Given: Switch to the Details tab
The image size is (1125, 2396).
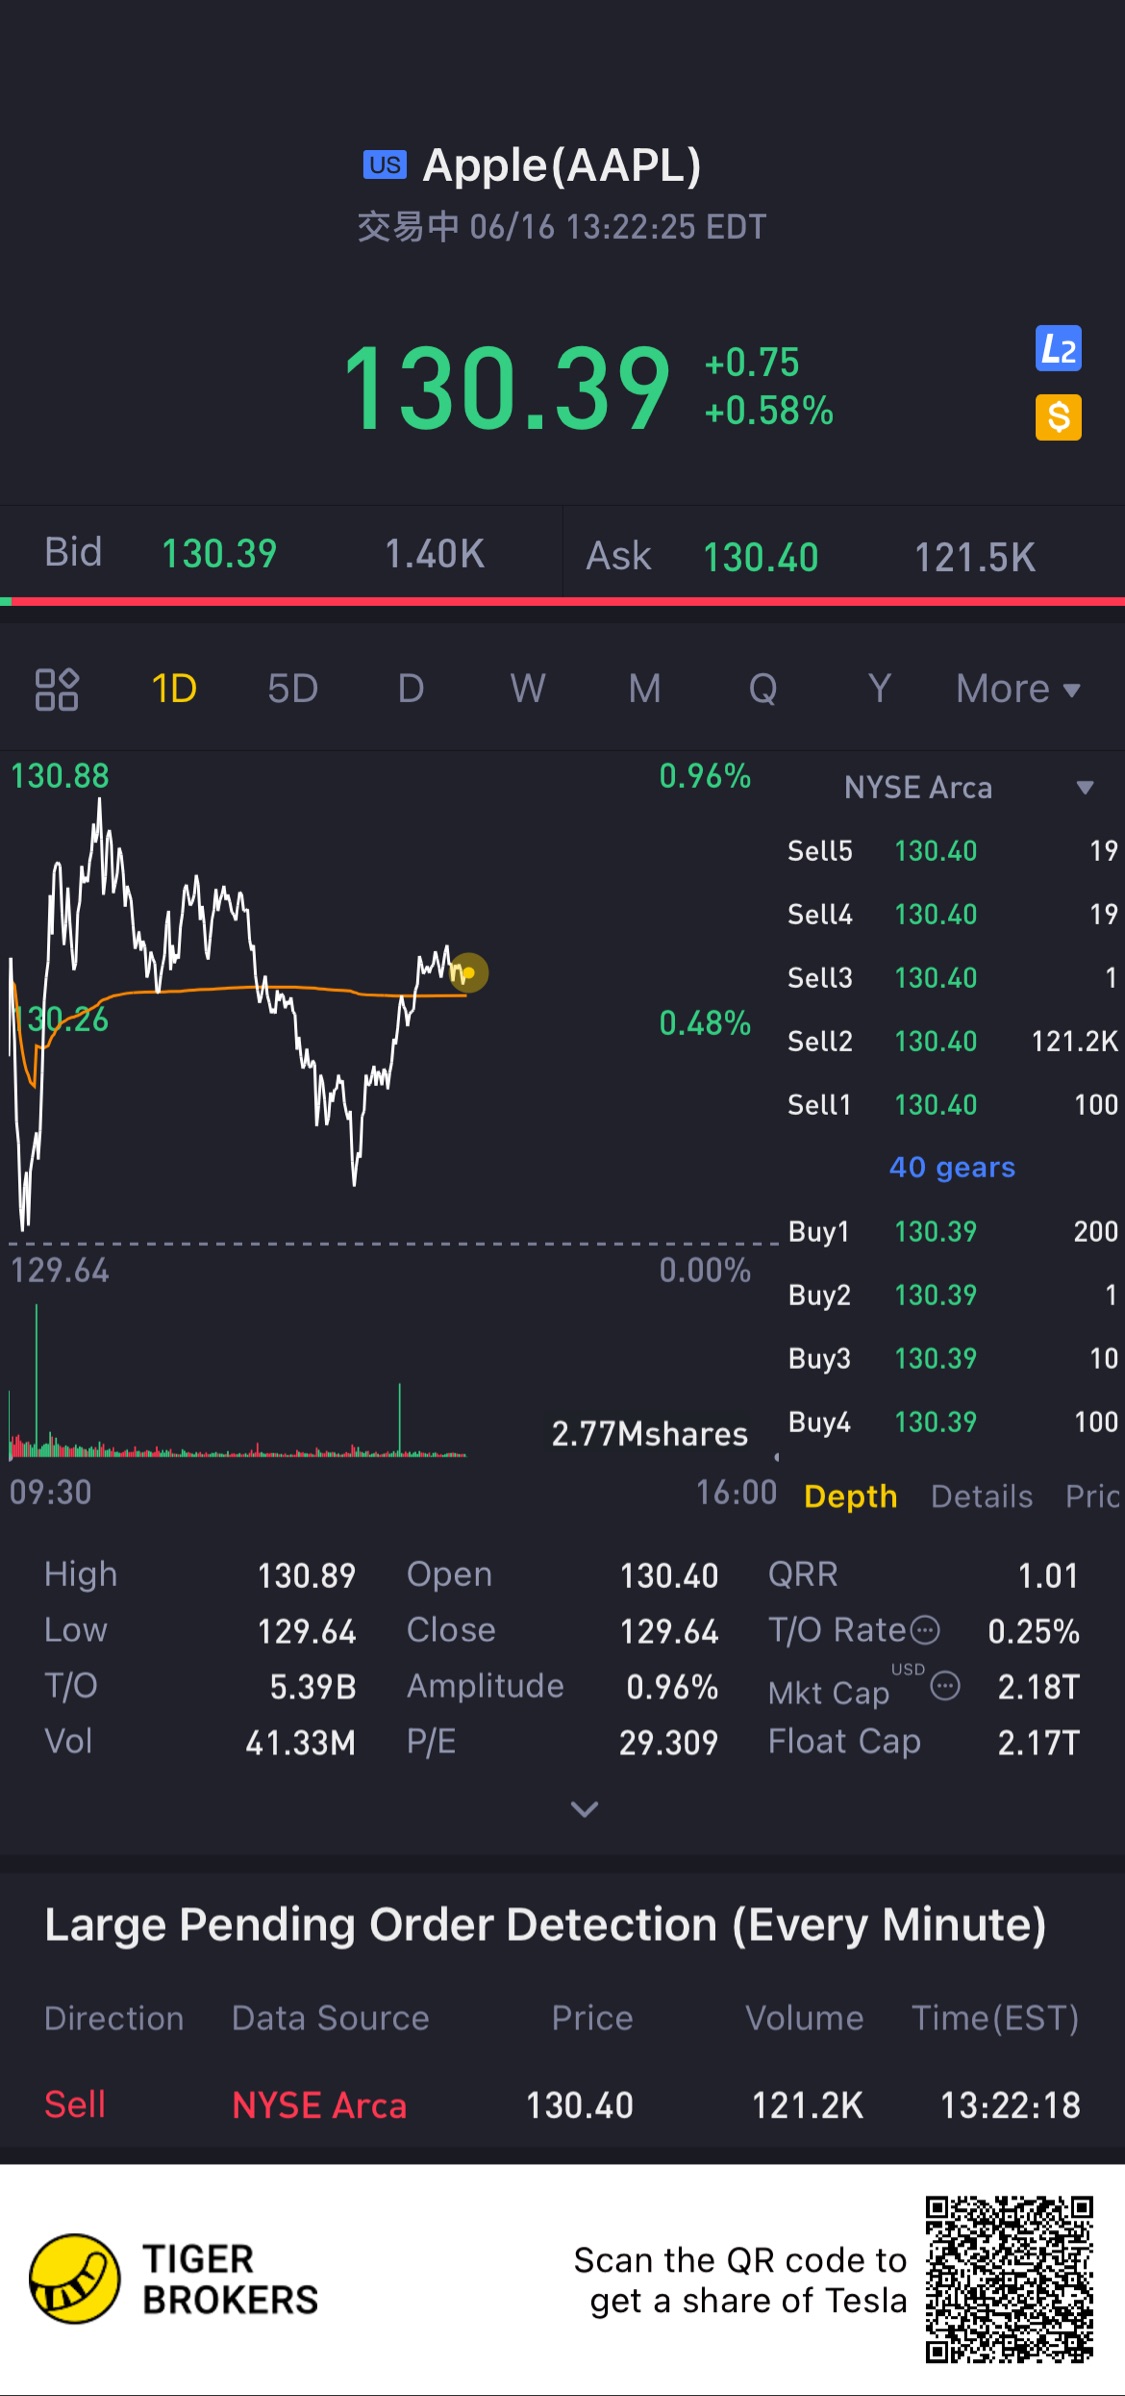Looking at the screenshot, I should [x=981, y=1496].
